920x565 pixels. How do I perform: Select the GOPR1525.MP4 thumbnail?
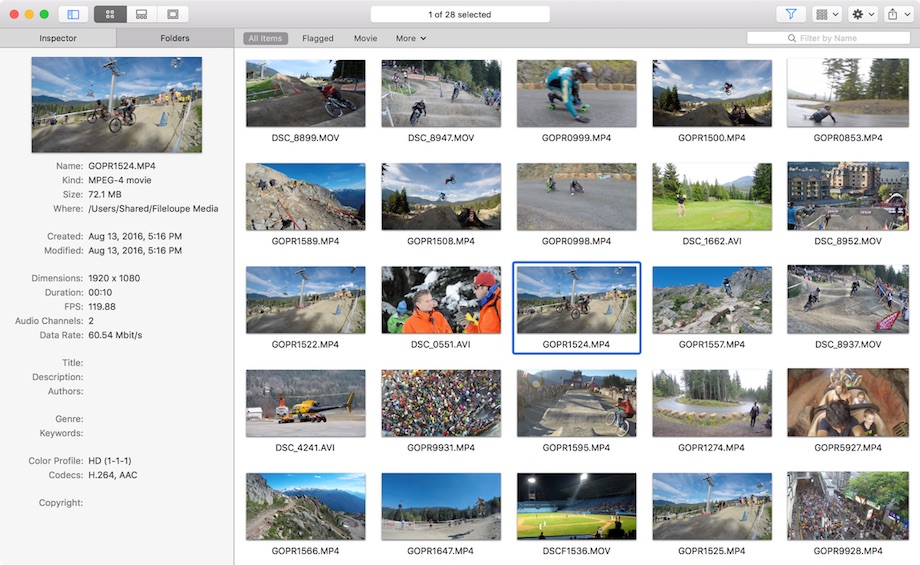click(712, 506)
